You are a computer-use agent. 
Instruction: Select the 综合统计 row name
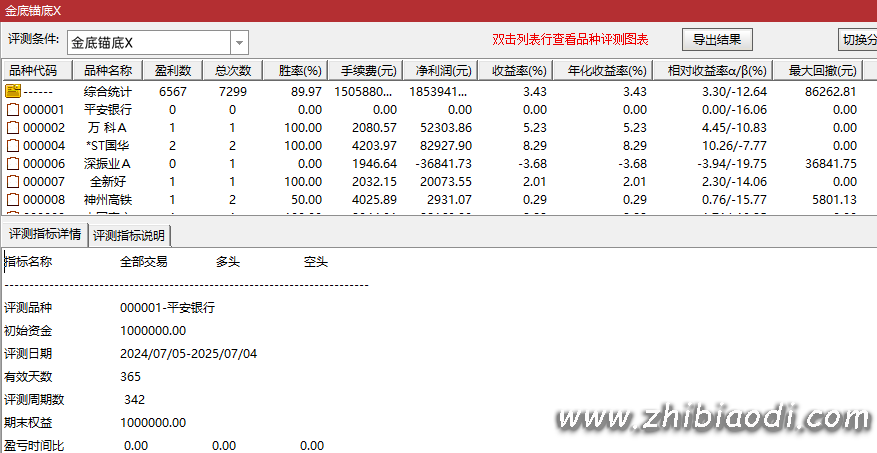point(107,91)
